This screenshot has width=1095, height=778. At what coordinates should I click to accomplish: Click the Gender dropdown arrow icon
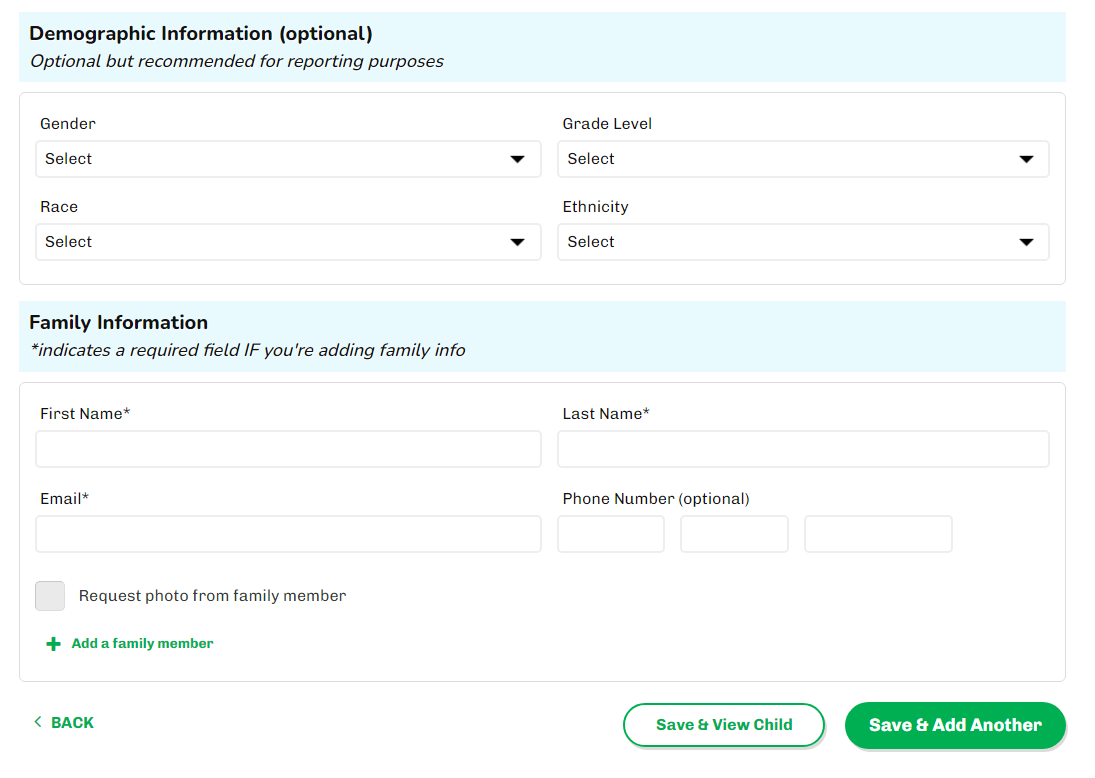click(517, 159)
